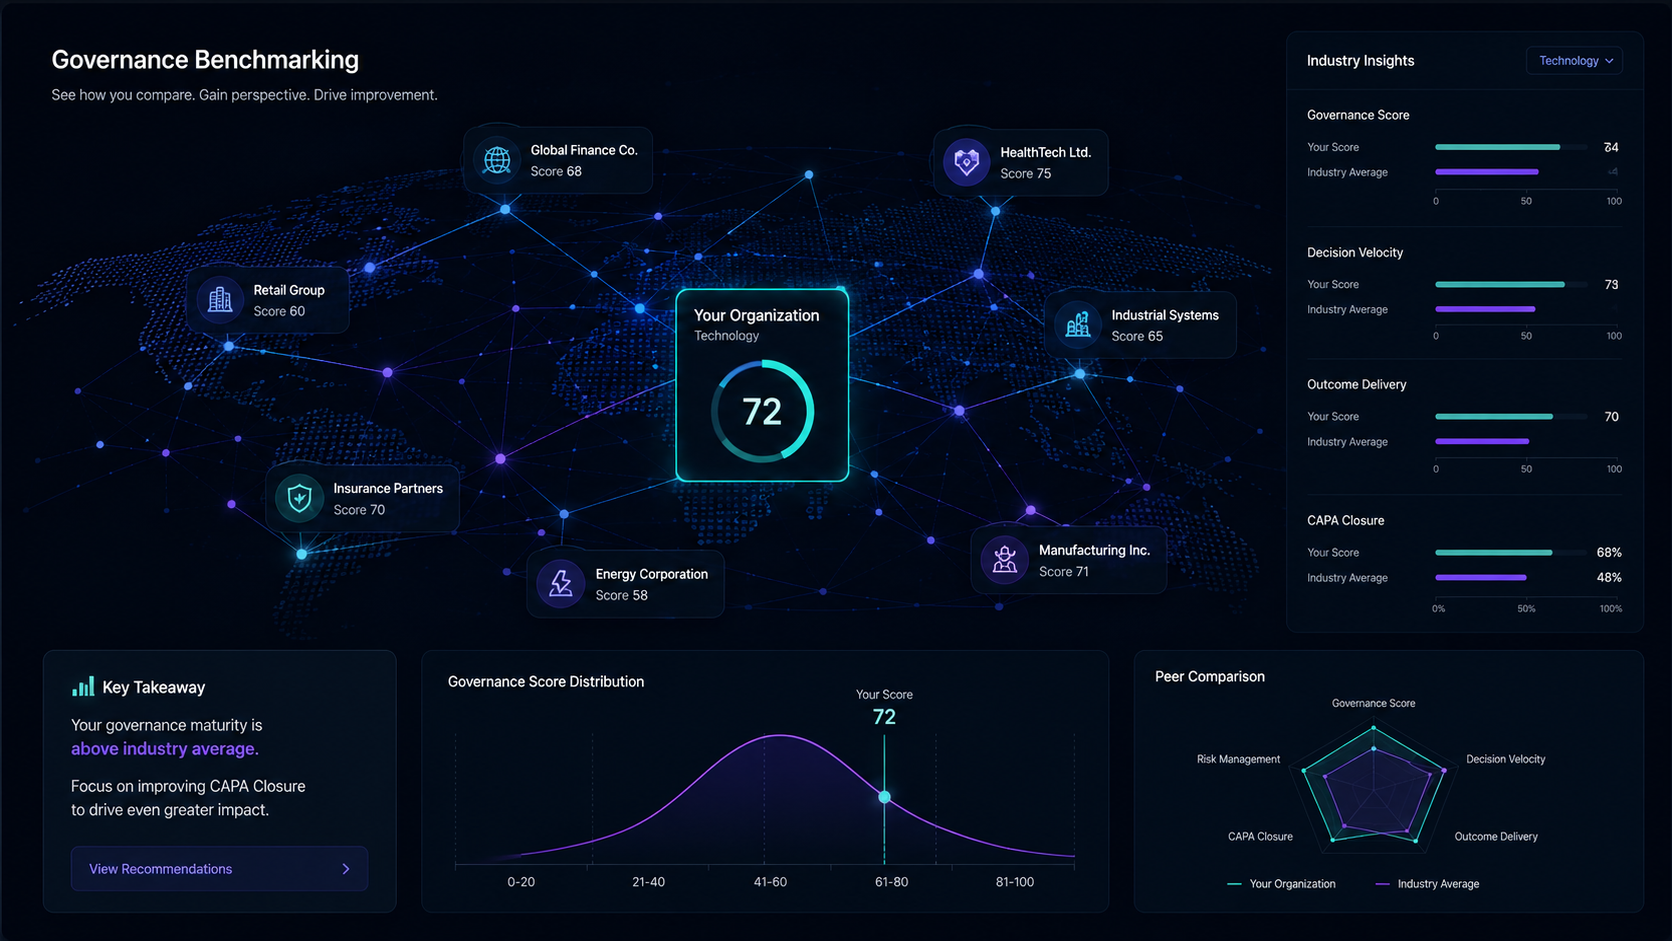
Task: Click the arrow in View Recommendations
Action: tap(346, 869)
